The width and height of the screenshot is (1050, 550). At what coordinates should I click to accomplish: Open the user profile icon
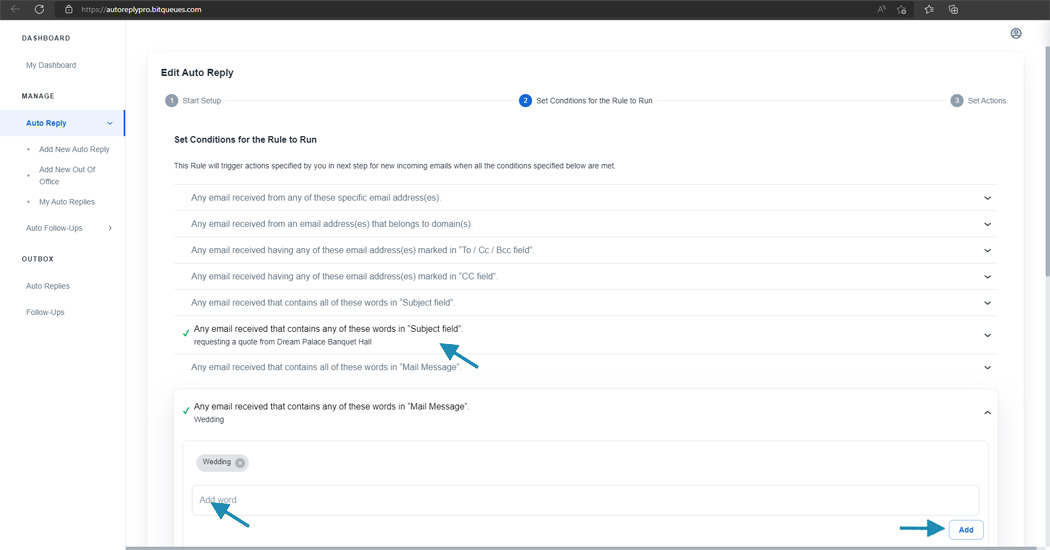1016,33
